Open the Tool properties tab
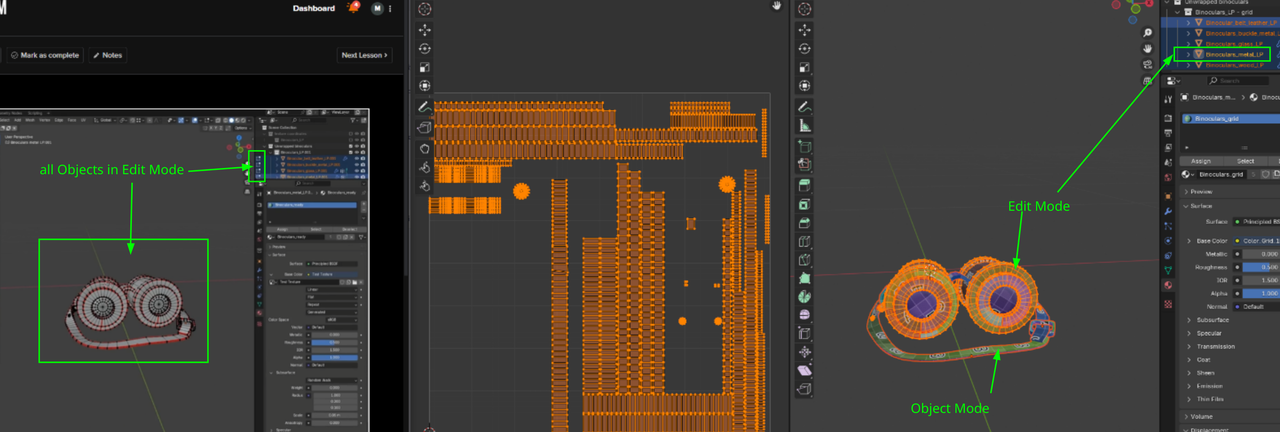This screenshot has width=1280, height=432. [1168, 98]
